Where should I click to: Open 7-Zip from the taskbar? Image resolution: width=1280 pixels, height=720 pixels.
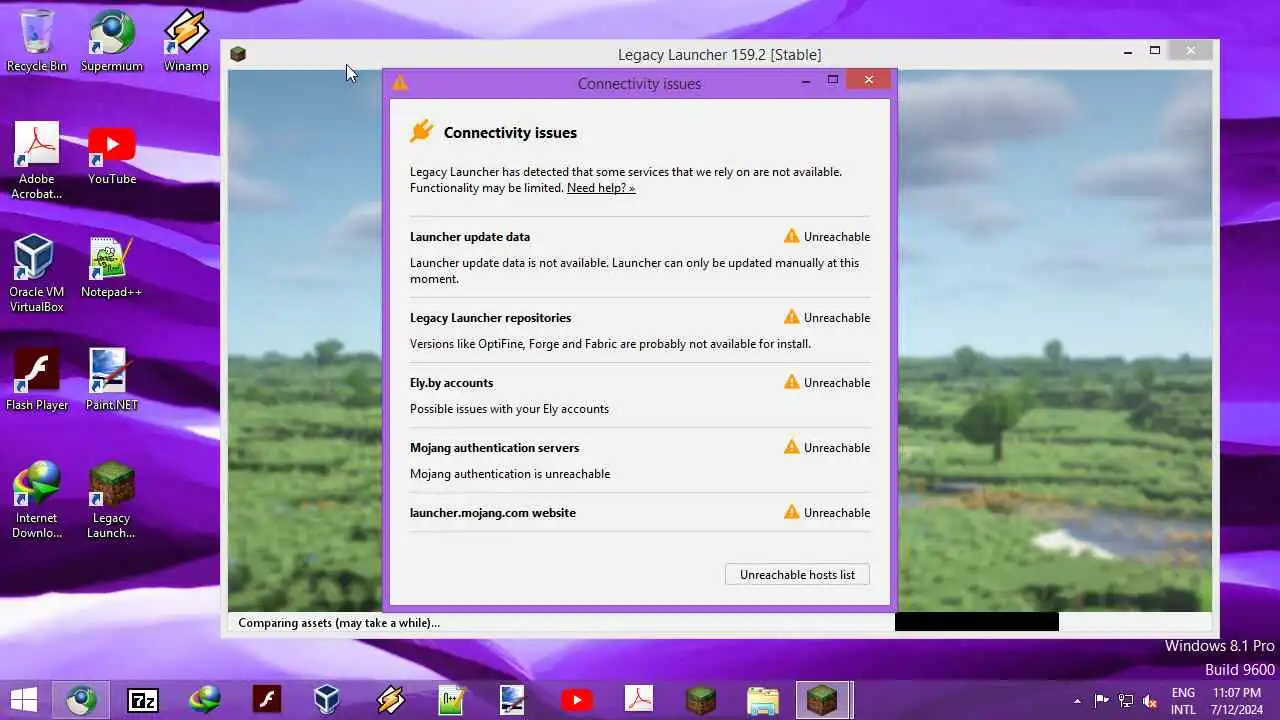pyautogui.click(x=143, y=699)
